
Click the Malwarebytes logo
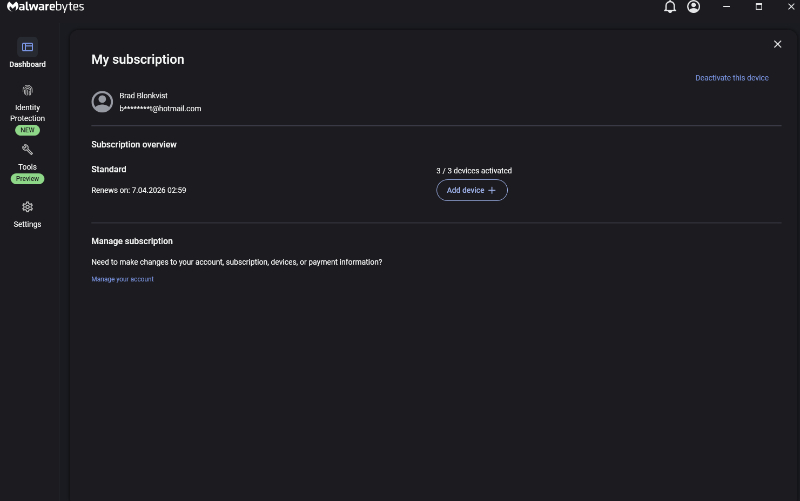click(x=45, y=7)
